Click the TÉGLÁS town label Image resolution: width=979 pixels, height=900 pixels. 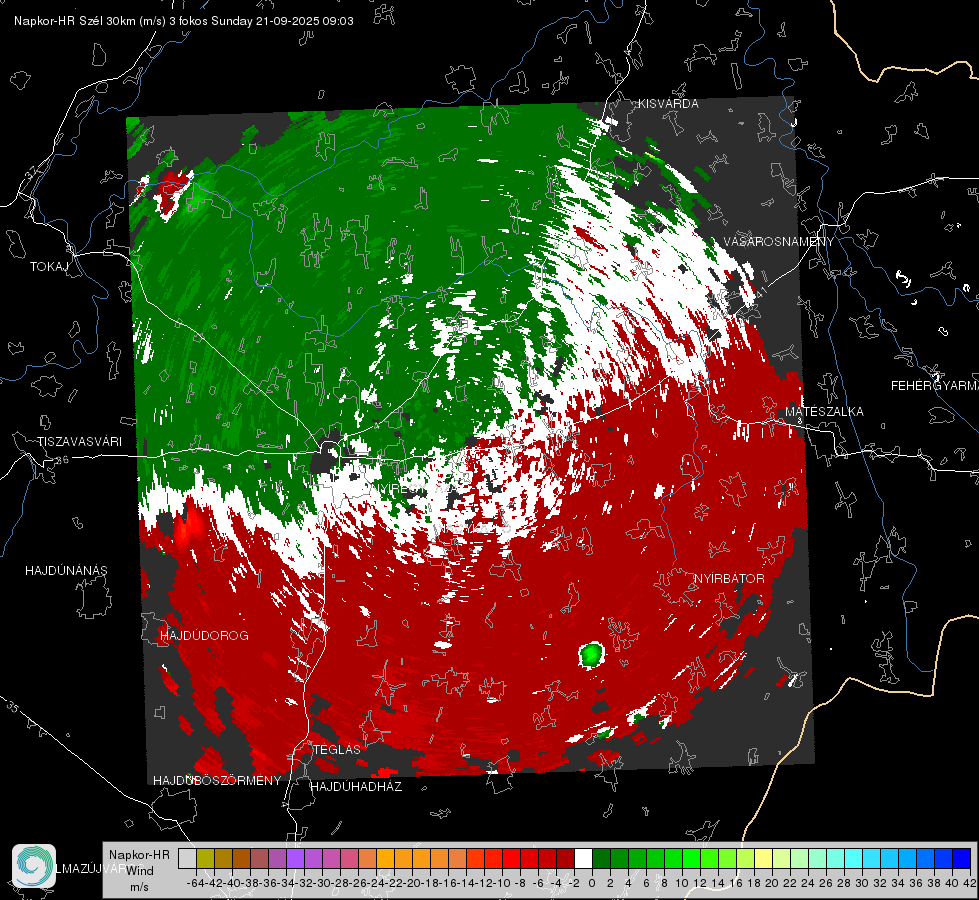(x=337, y=750)
